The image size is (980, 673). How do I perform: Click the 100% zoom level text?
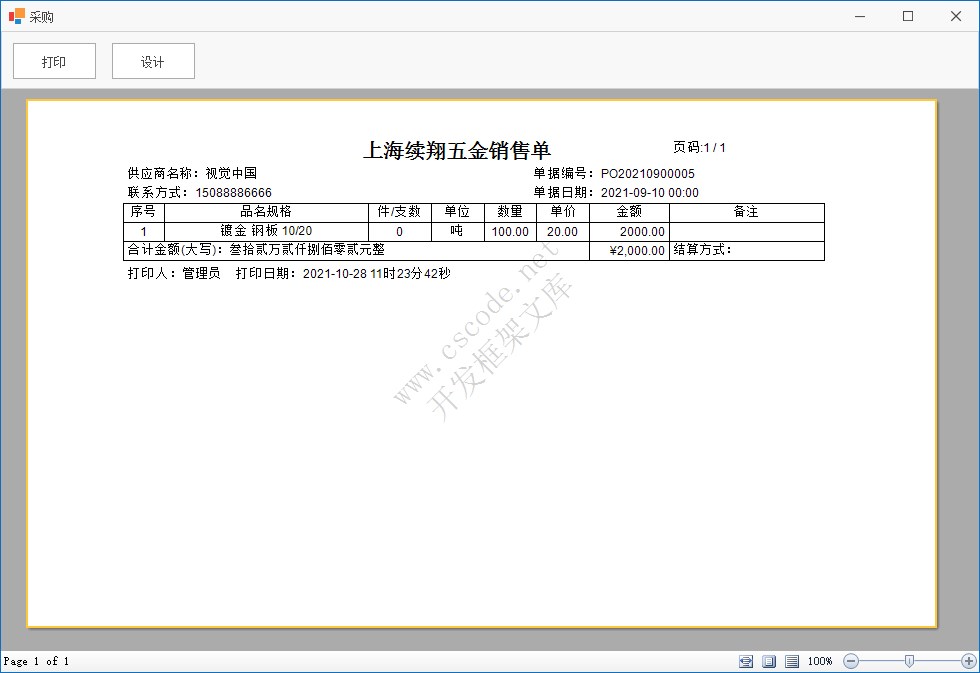[x=820, y=661]
